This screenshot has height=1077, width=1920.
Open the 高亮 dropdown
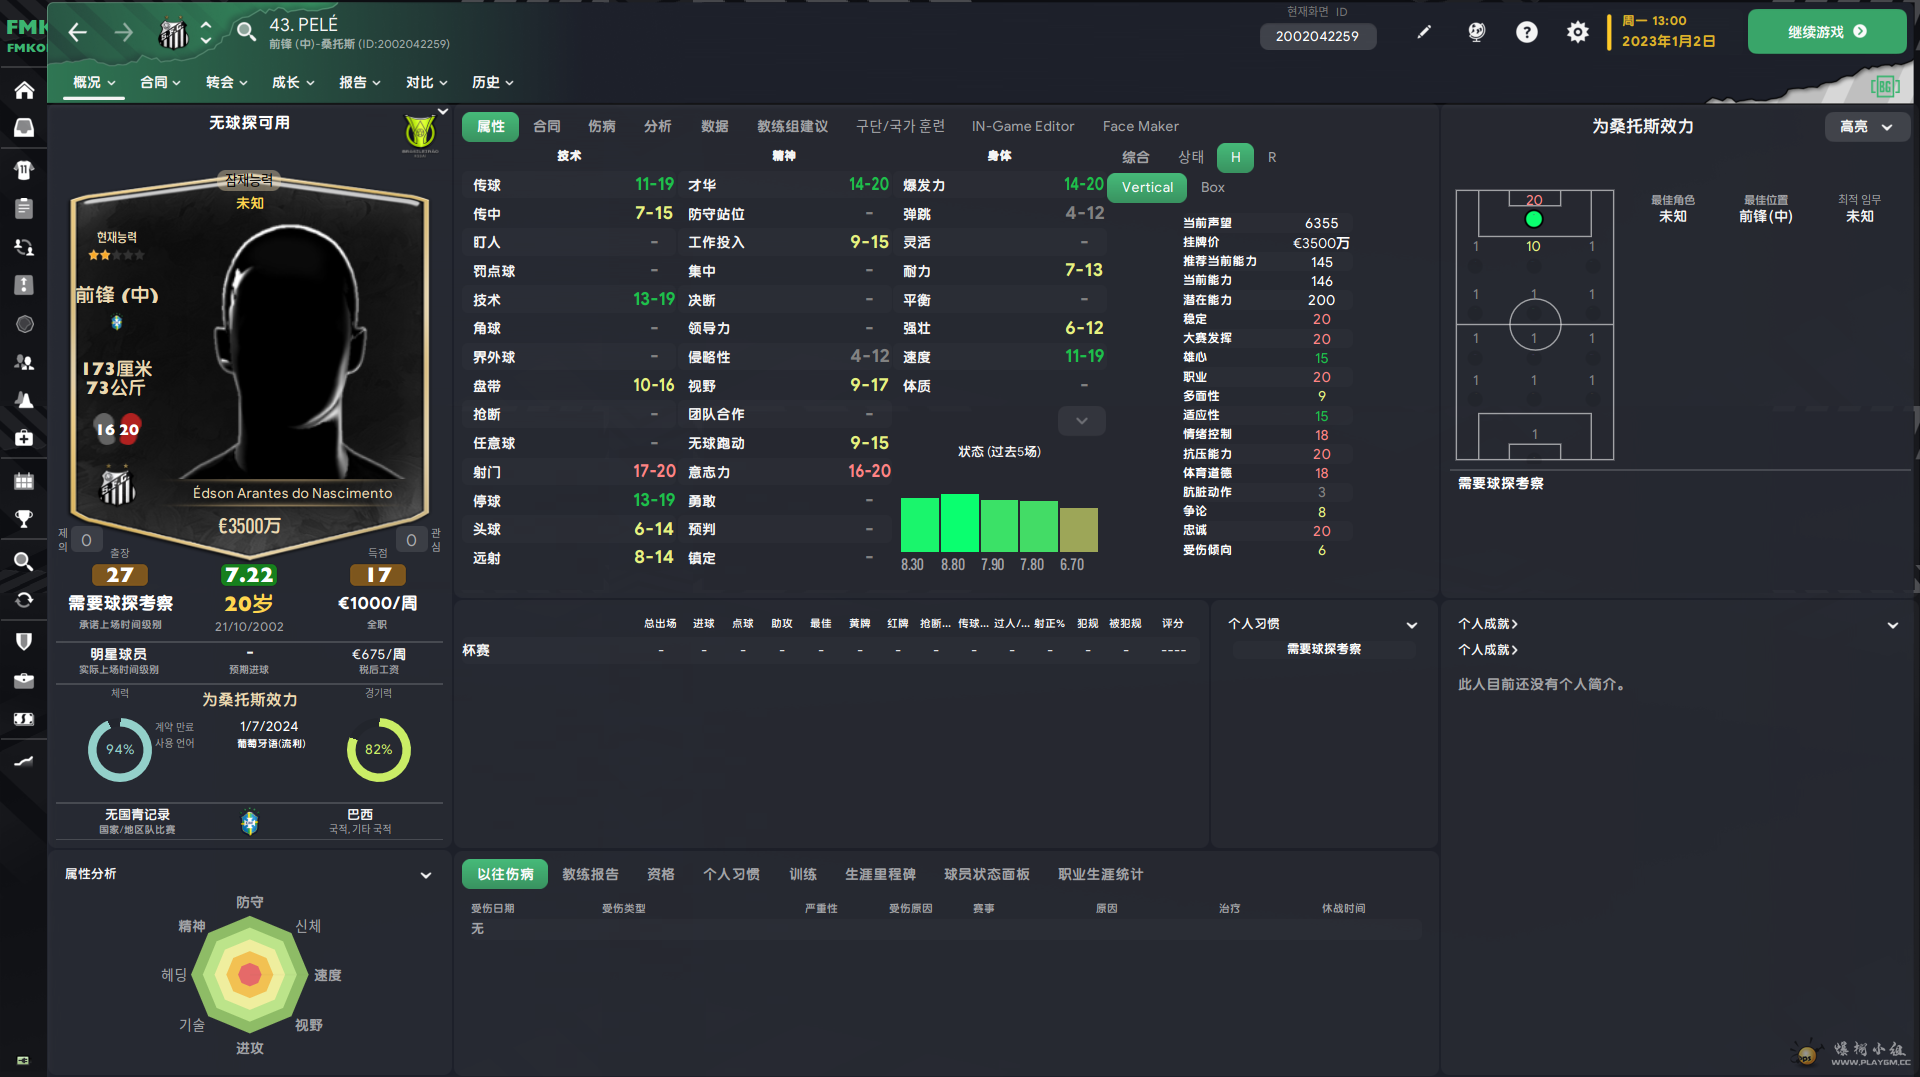click(1867, 127)
